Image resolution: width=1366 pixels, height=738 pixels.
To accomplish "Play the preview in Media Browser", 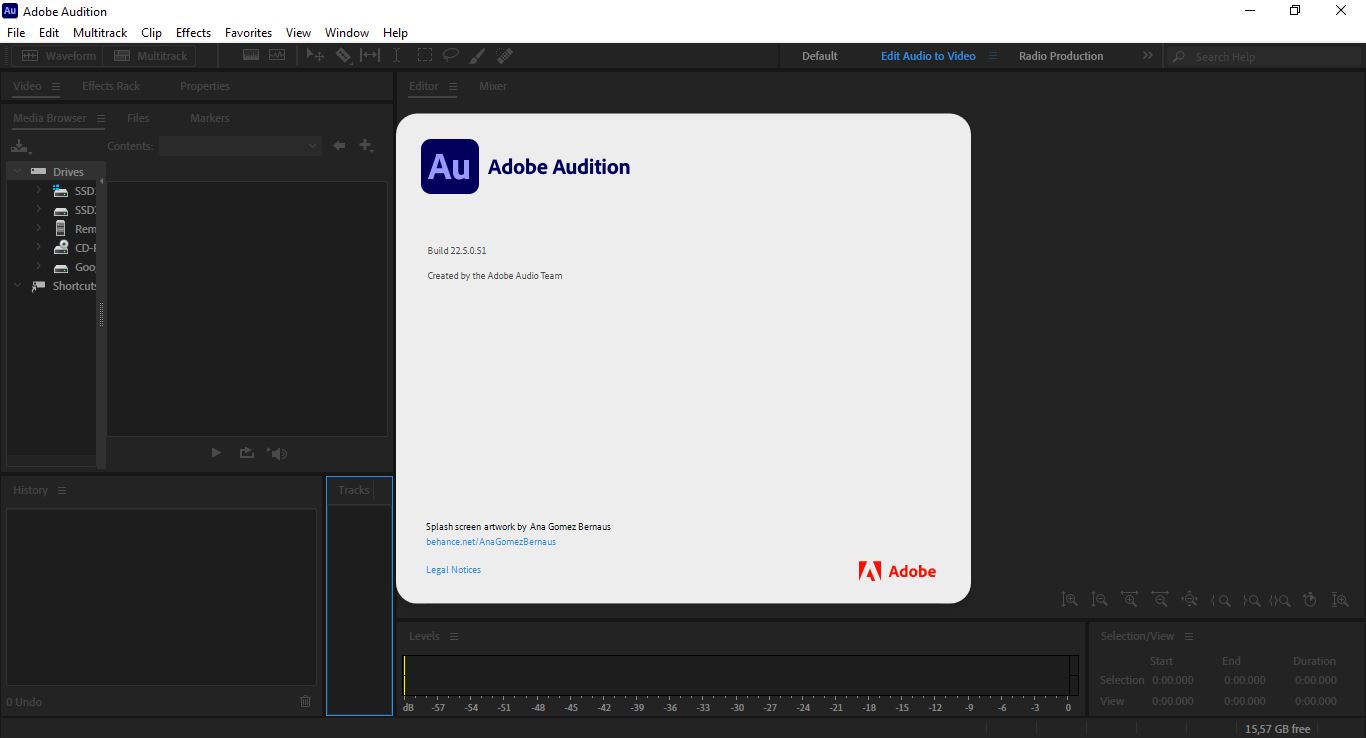I will (216, 453).
